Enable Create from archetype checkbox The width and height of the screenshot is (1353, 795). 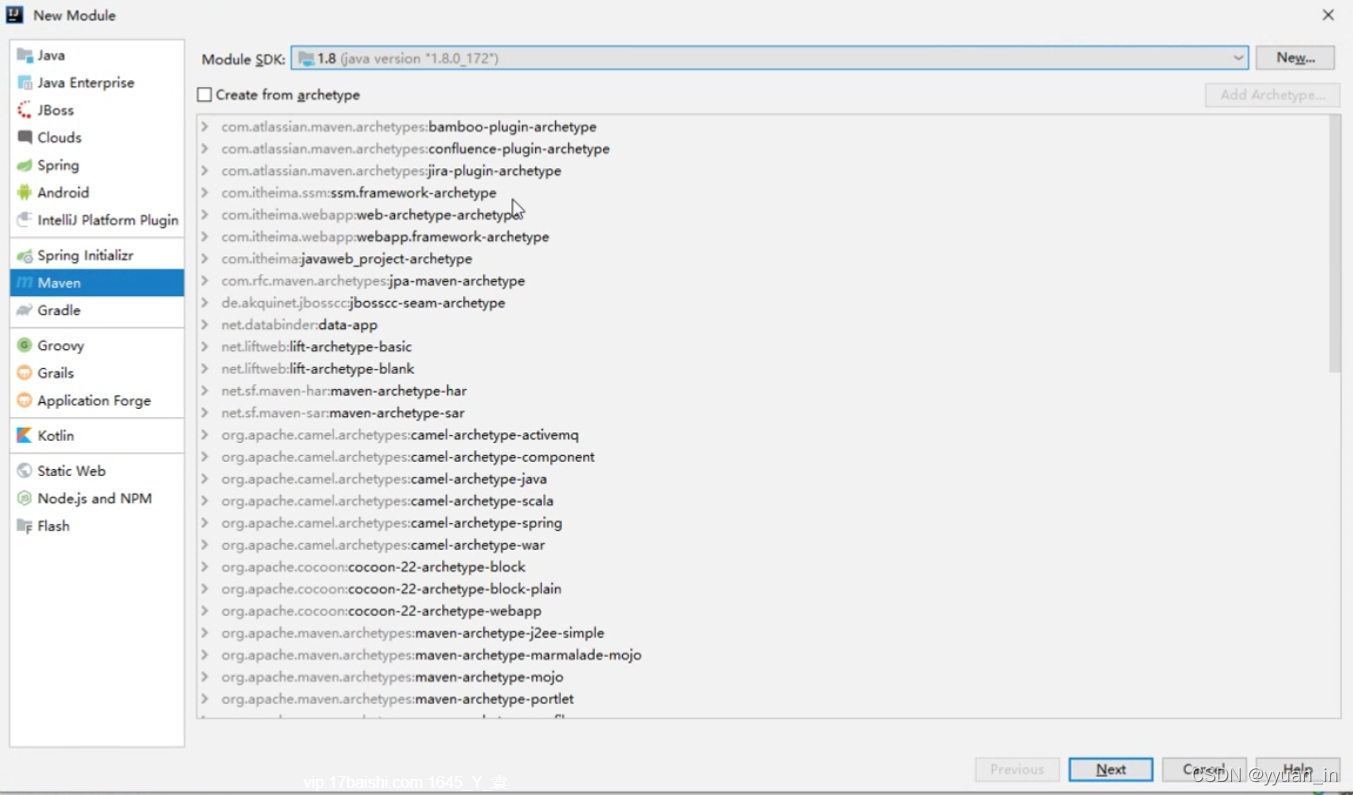205,95
